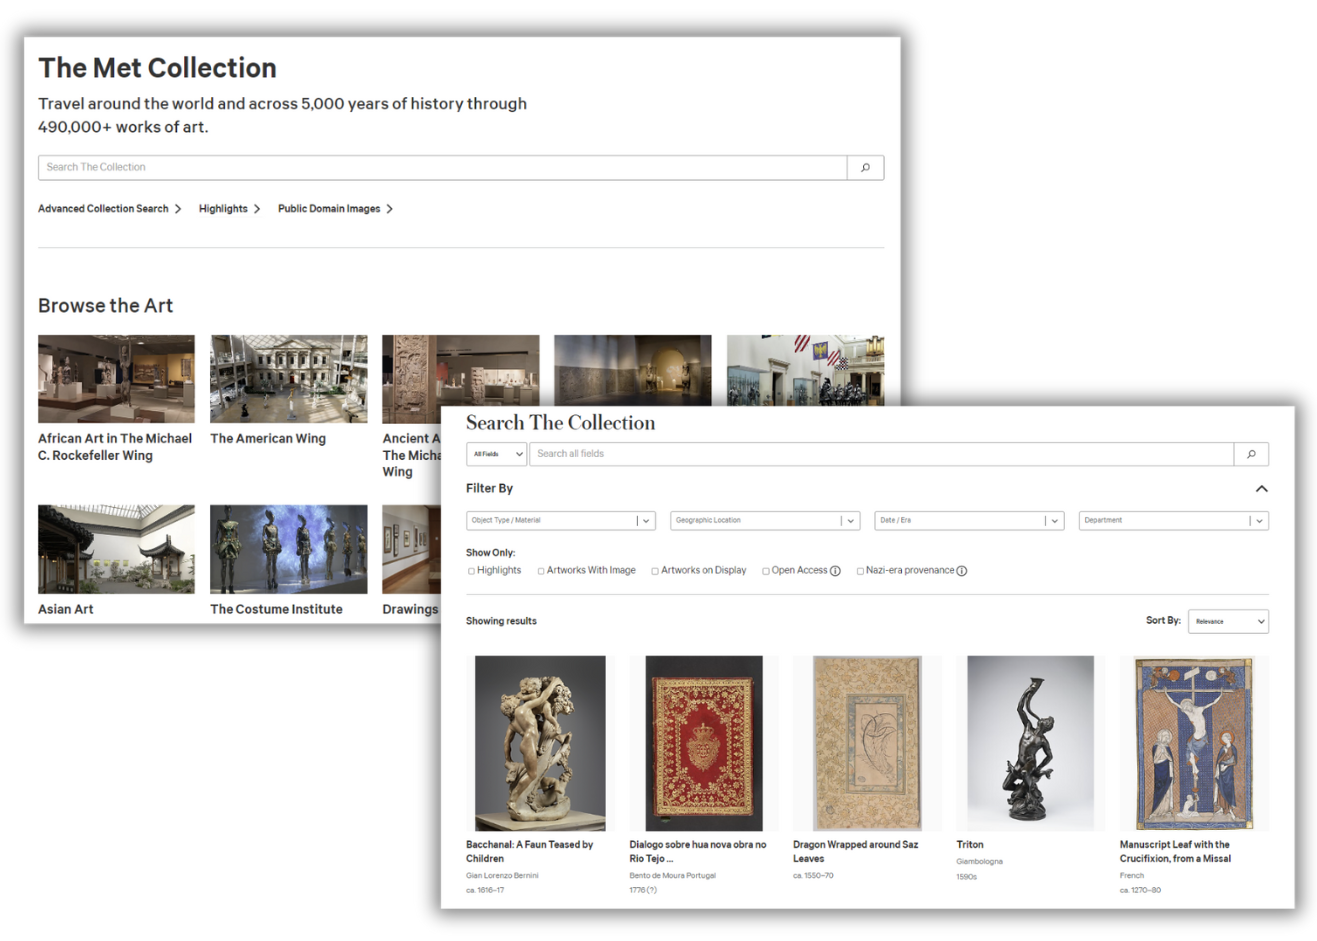Click the Browse the Art heading

click(105, 306)
